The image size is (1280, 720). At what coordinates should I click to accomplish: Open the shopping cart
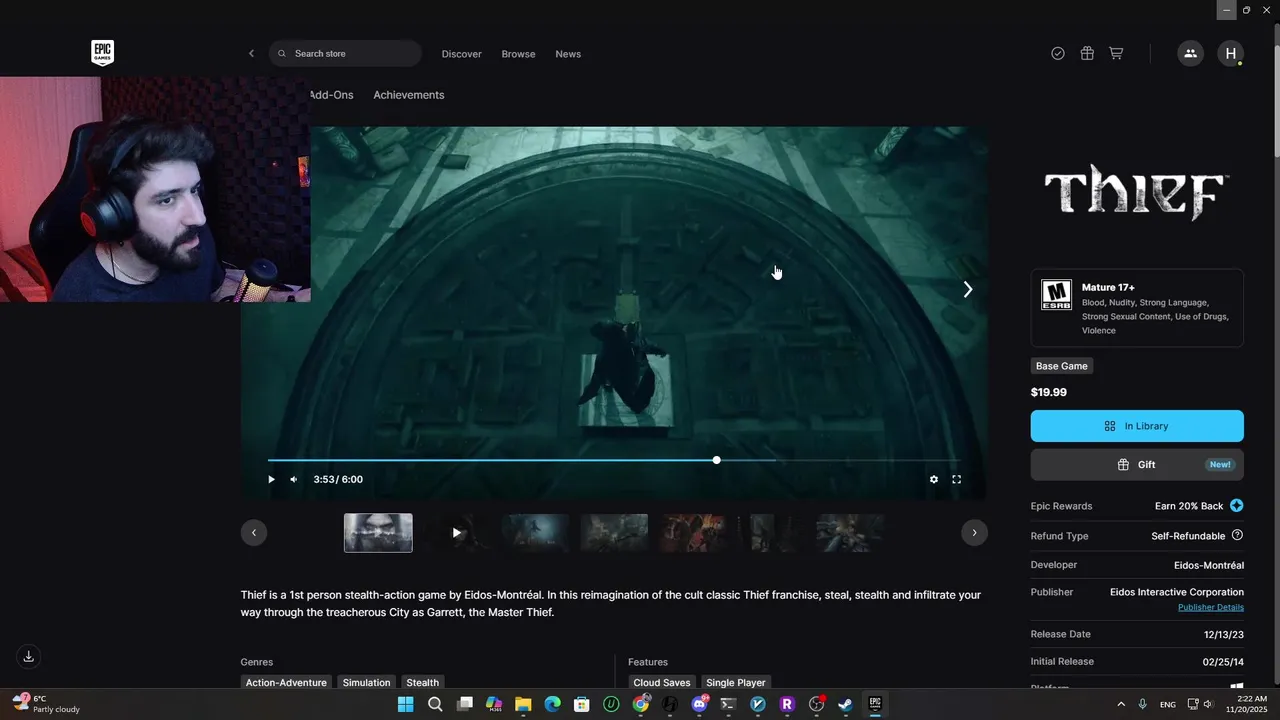(1116, 53)
